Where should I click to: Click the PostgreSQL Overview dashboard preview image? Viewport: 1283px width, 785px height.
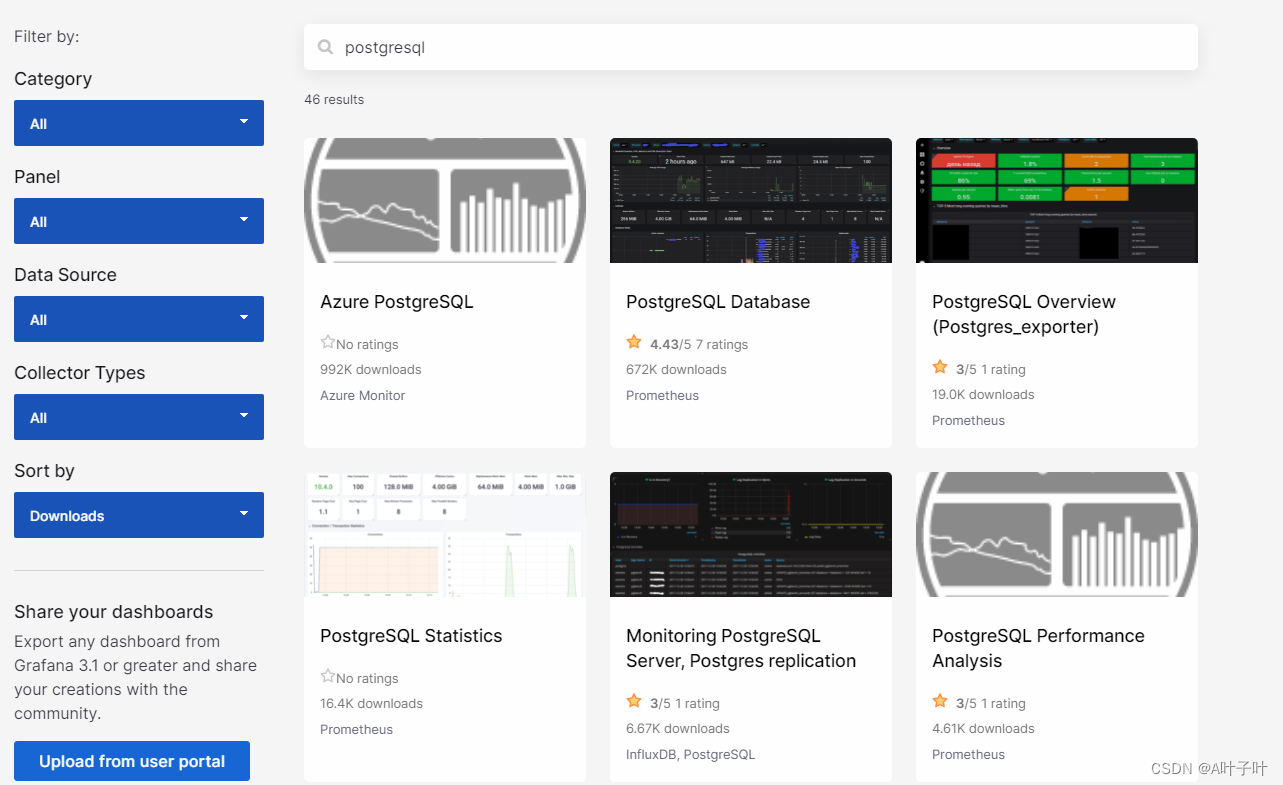coord(1056,200)
